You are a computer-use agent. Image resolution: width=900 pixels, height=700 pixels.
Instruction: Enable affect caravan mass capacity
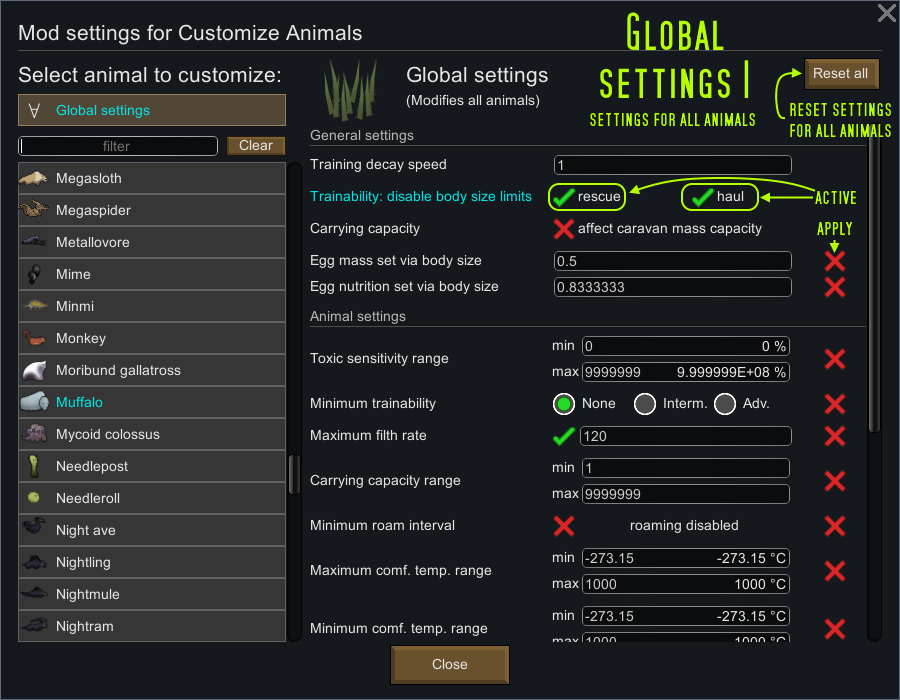coord(564,228)
